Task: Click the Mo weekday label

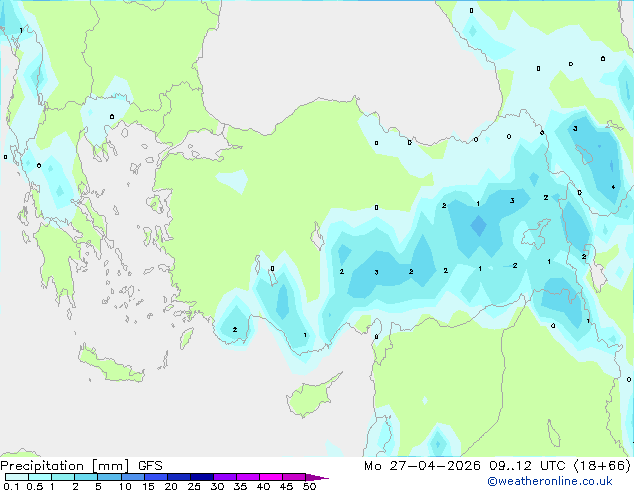Action: 372,466
